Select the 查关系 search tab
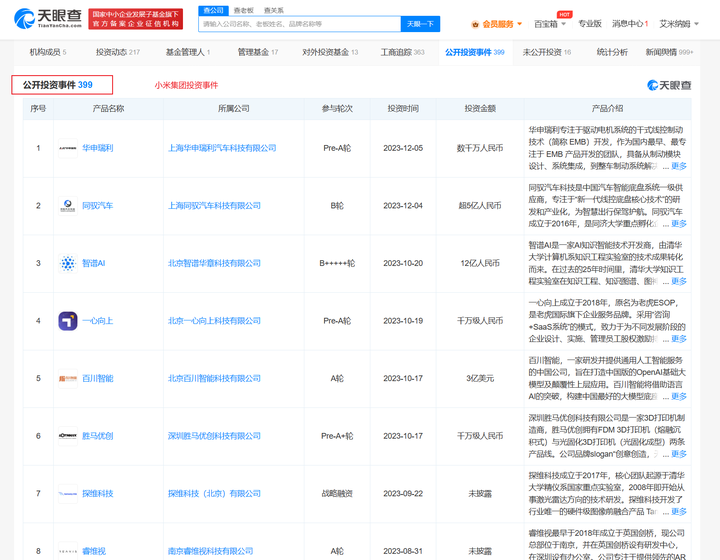Image resolution: width=720 pixels, height=560 pixels. point(274,10)
